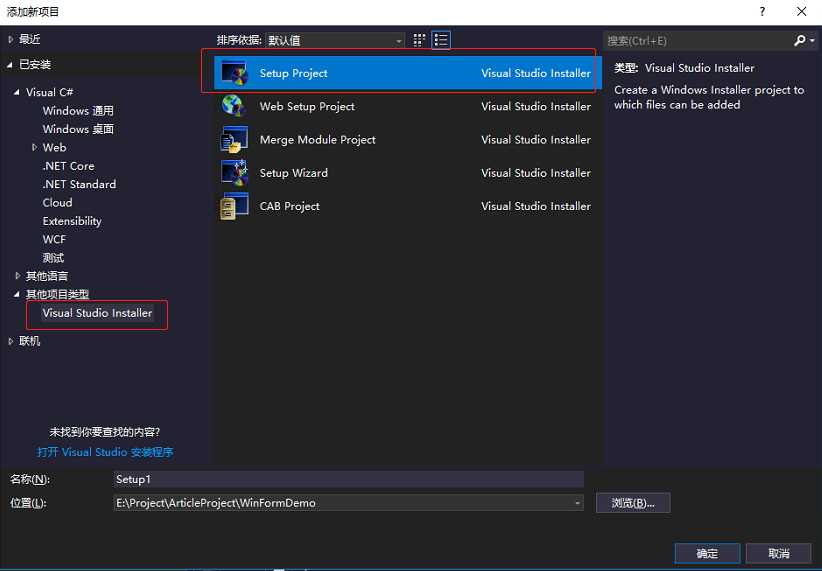Expand the 其他语言 node
Viewport: 822px width, 571px height.
(17, 276)
